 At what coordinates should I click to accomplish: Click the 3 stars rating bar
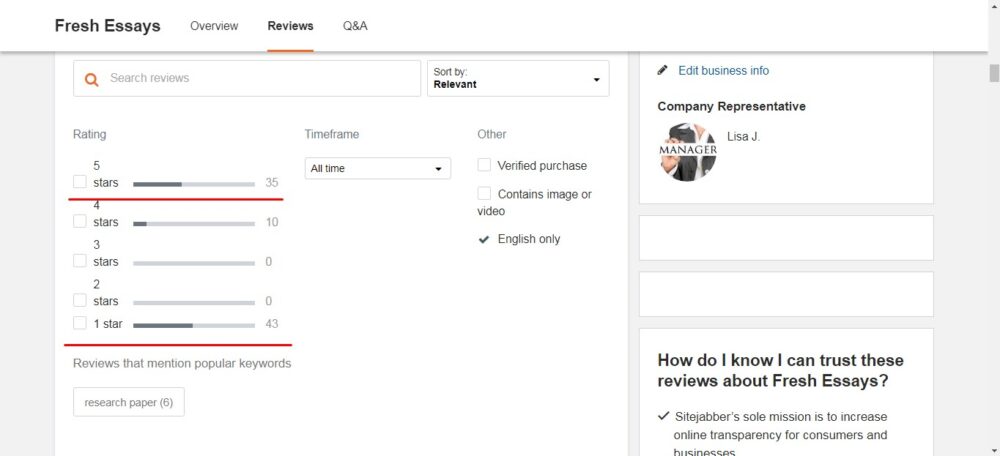[x=194, y=263]
